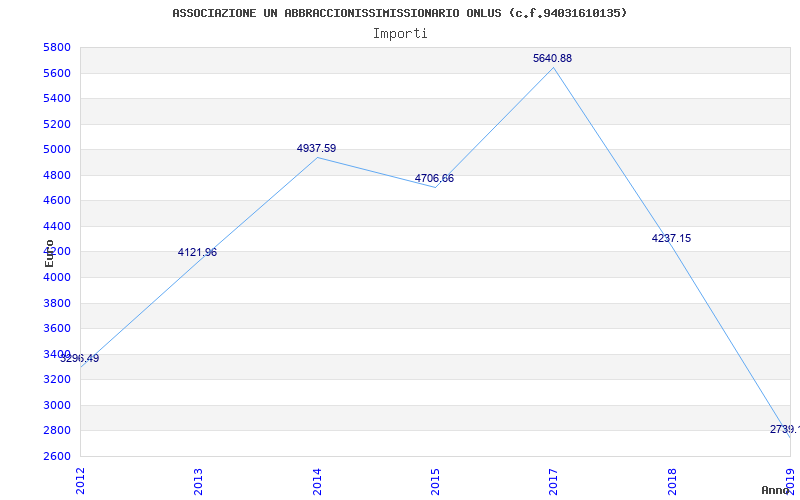Click the 2013 x-axis year label
The height and width of the screenshot is (500, 800).
pyautogui.click(x=198, y=482)
